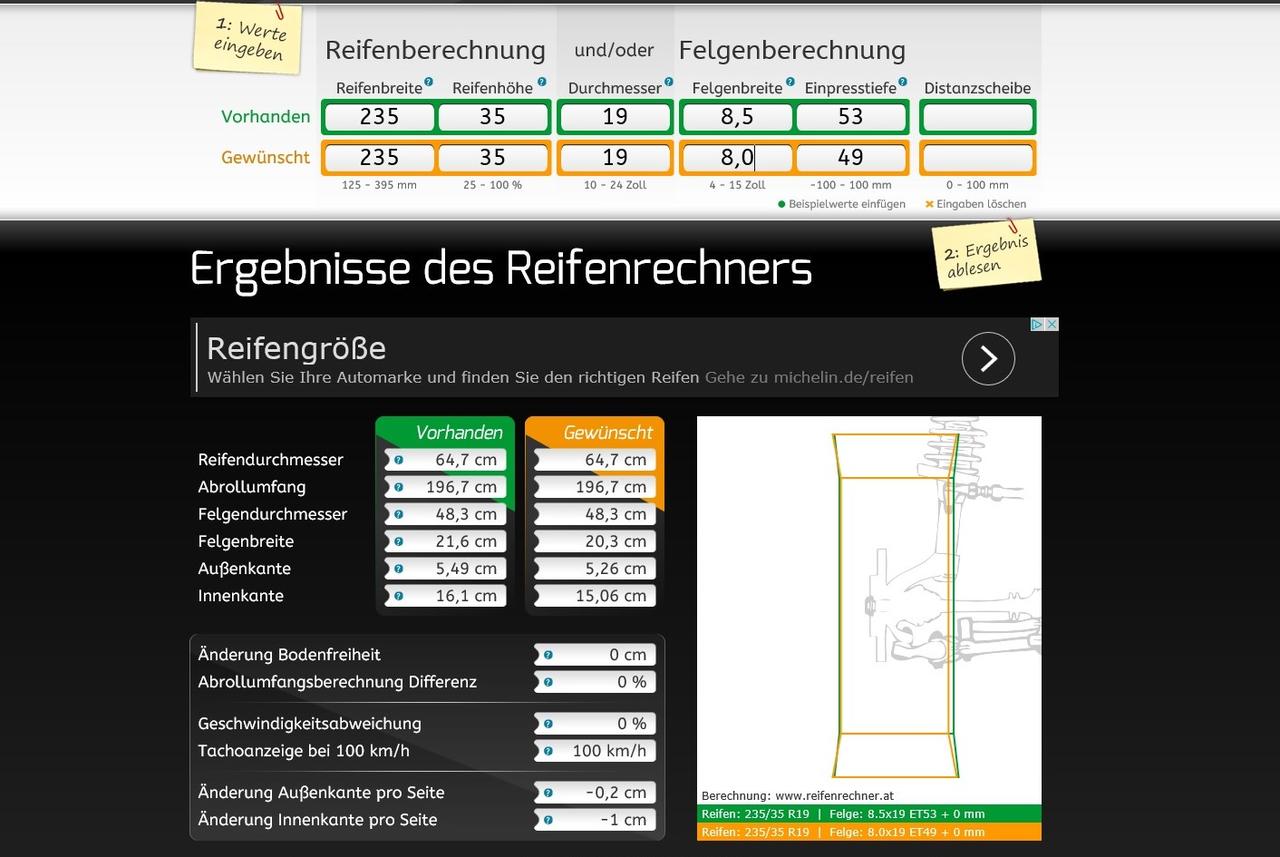Click info icon for Vorhanden Abrollumfang result
This screenshot has height=857, width=1280.
pyautogui.click(x=399, y=487)
